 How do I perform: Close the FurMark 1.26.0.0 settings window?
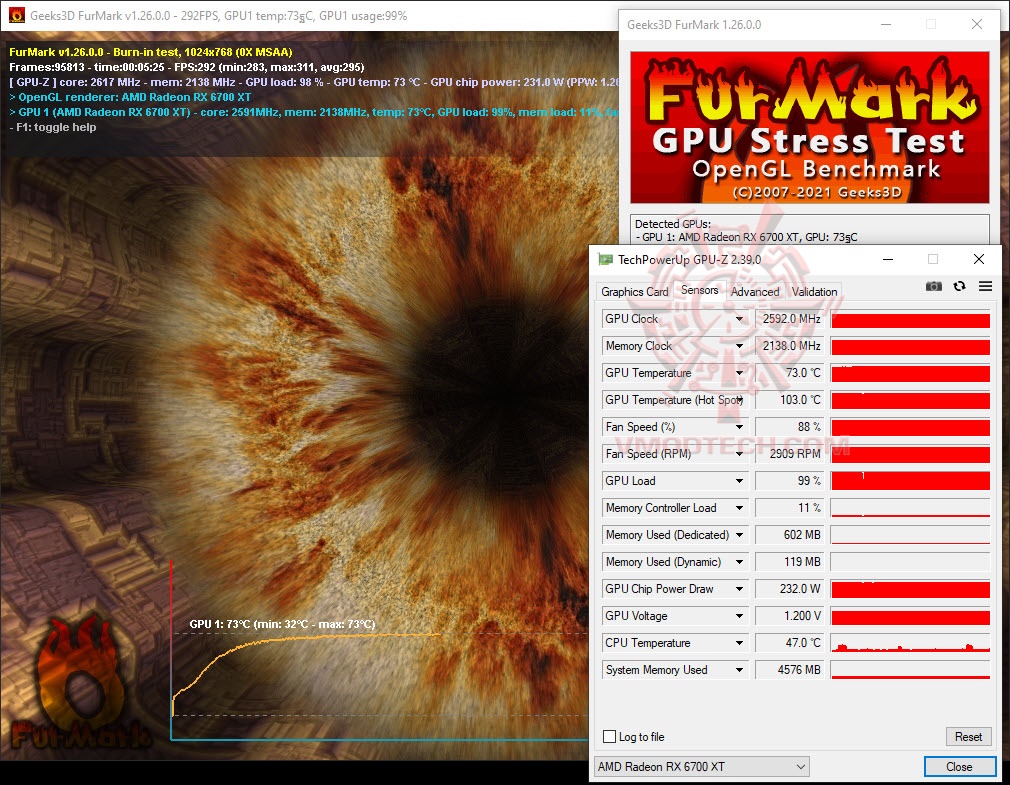(977, 24)
